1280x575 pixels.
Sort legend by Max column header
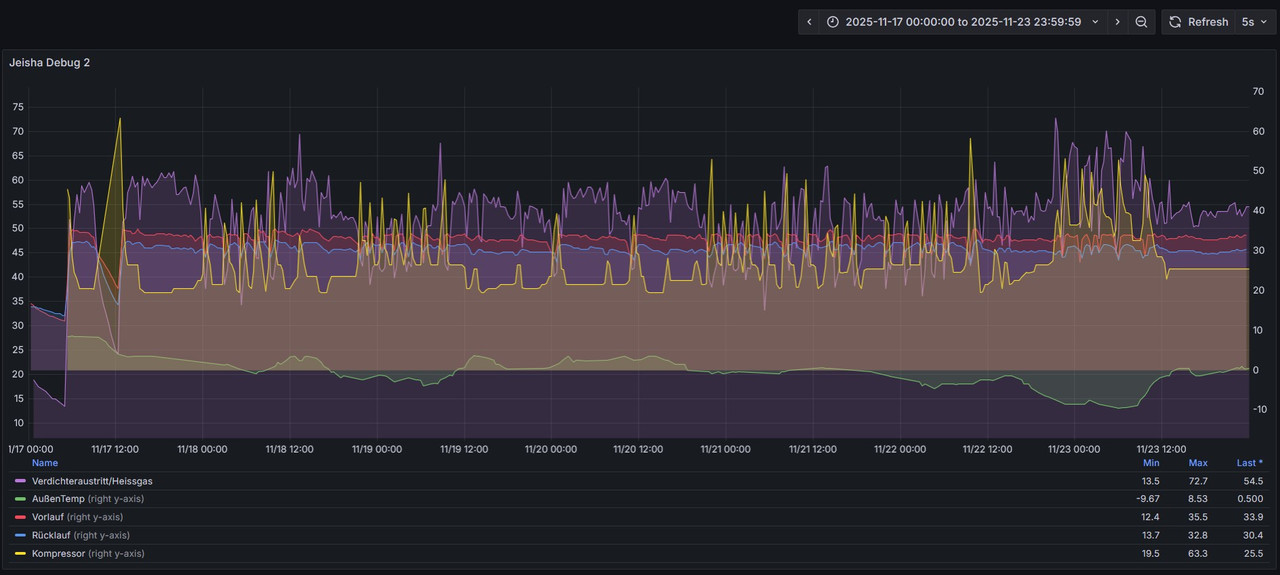pyautogui.click(x=1198, y=463)
